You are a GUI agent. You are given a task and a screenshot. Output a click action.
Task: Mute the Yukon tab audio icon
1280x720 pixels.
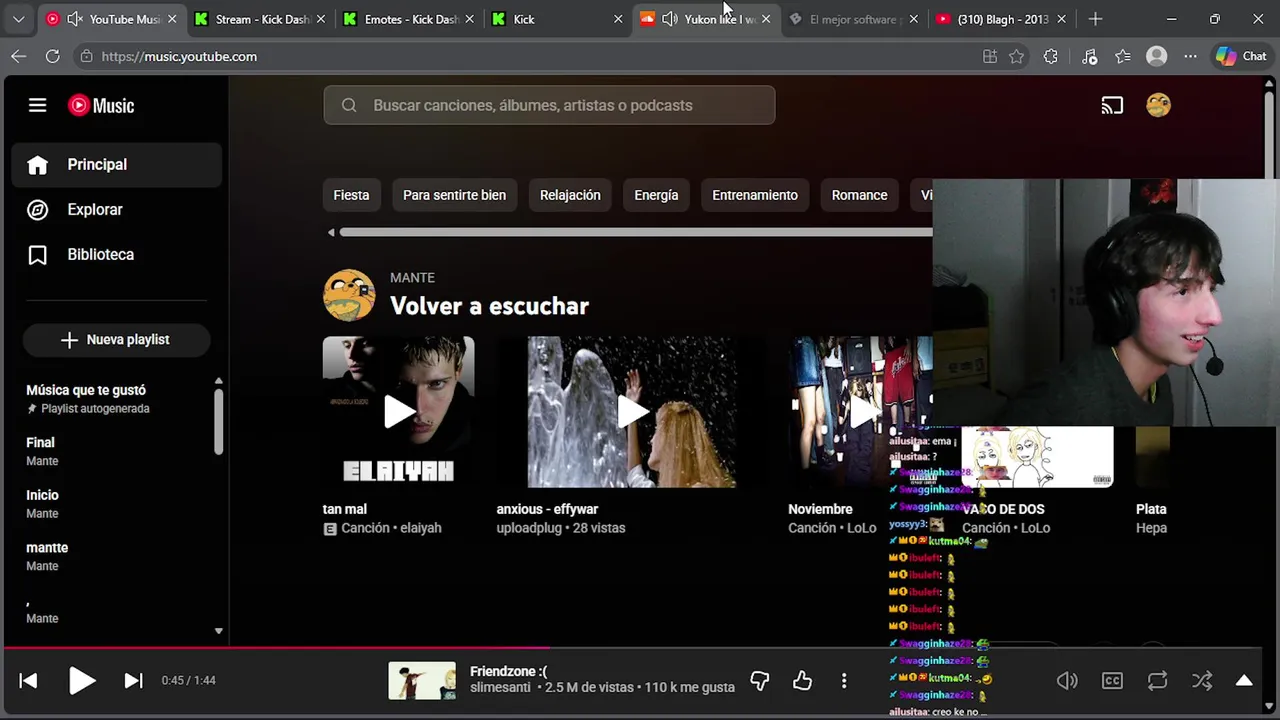click(669, 19)
